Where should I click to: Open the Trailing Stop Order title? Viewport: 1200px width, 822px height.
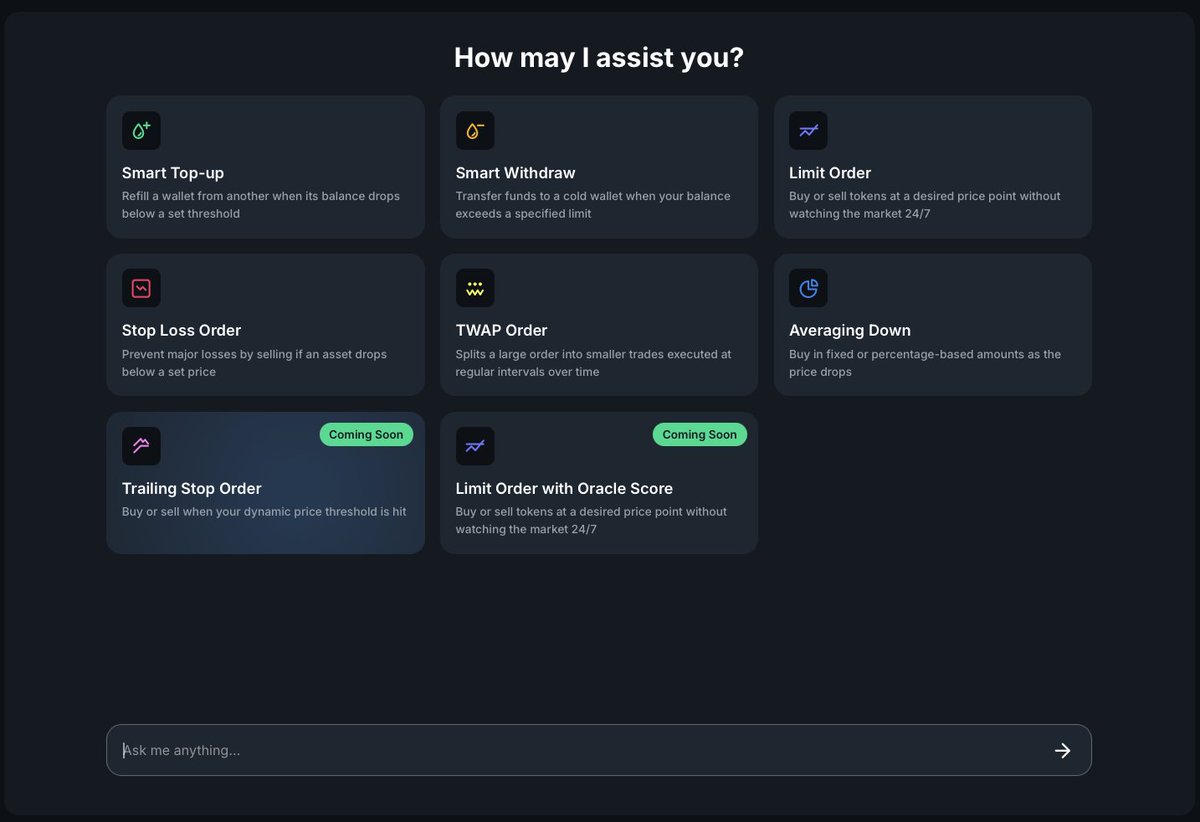(x=192, y=489)
